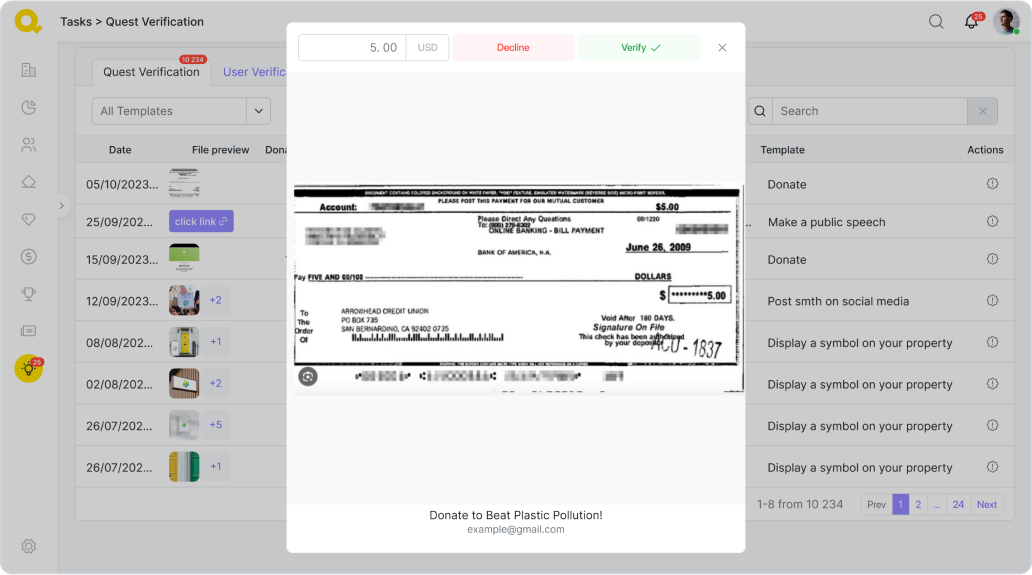Screen dimensions: 1032x575
Task: Open the pie chart icon in sidebar
Action: click(29, 107)
